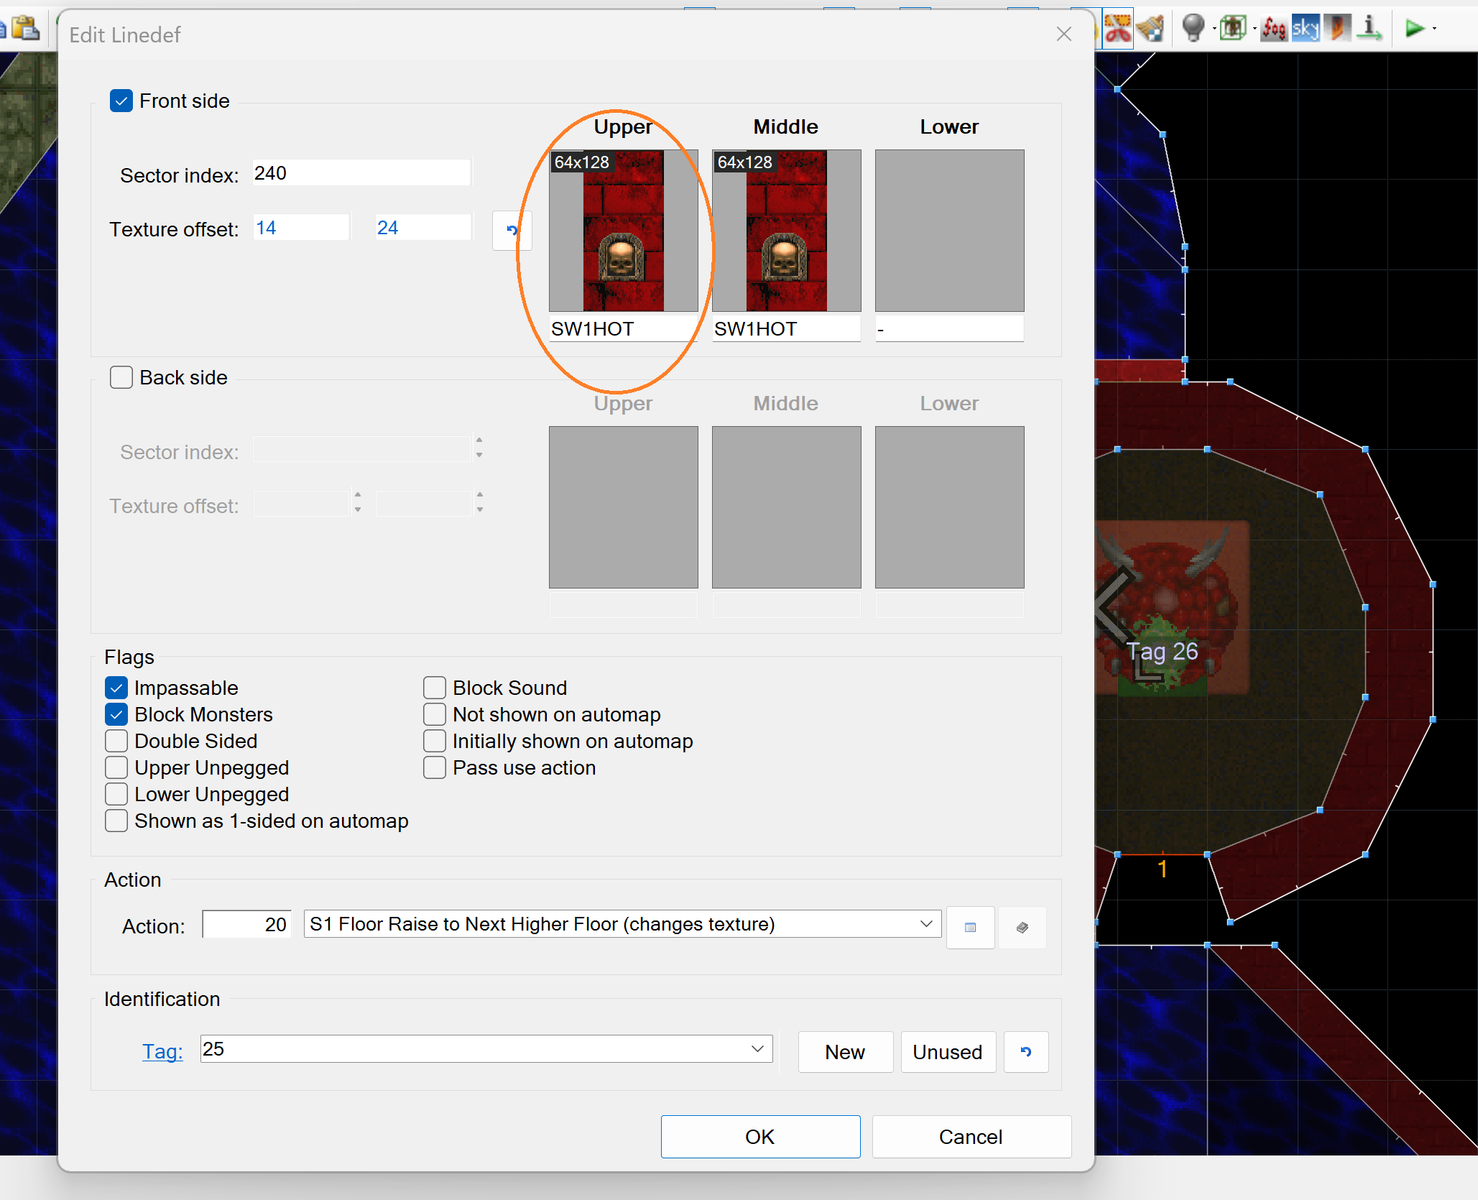Check Initially shown on automap

[434, 741]
